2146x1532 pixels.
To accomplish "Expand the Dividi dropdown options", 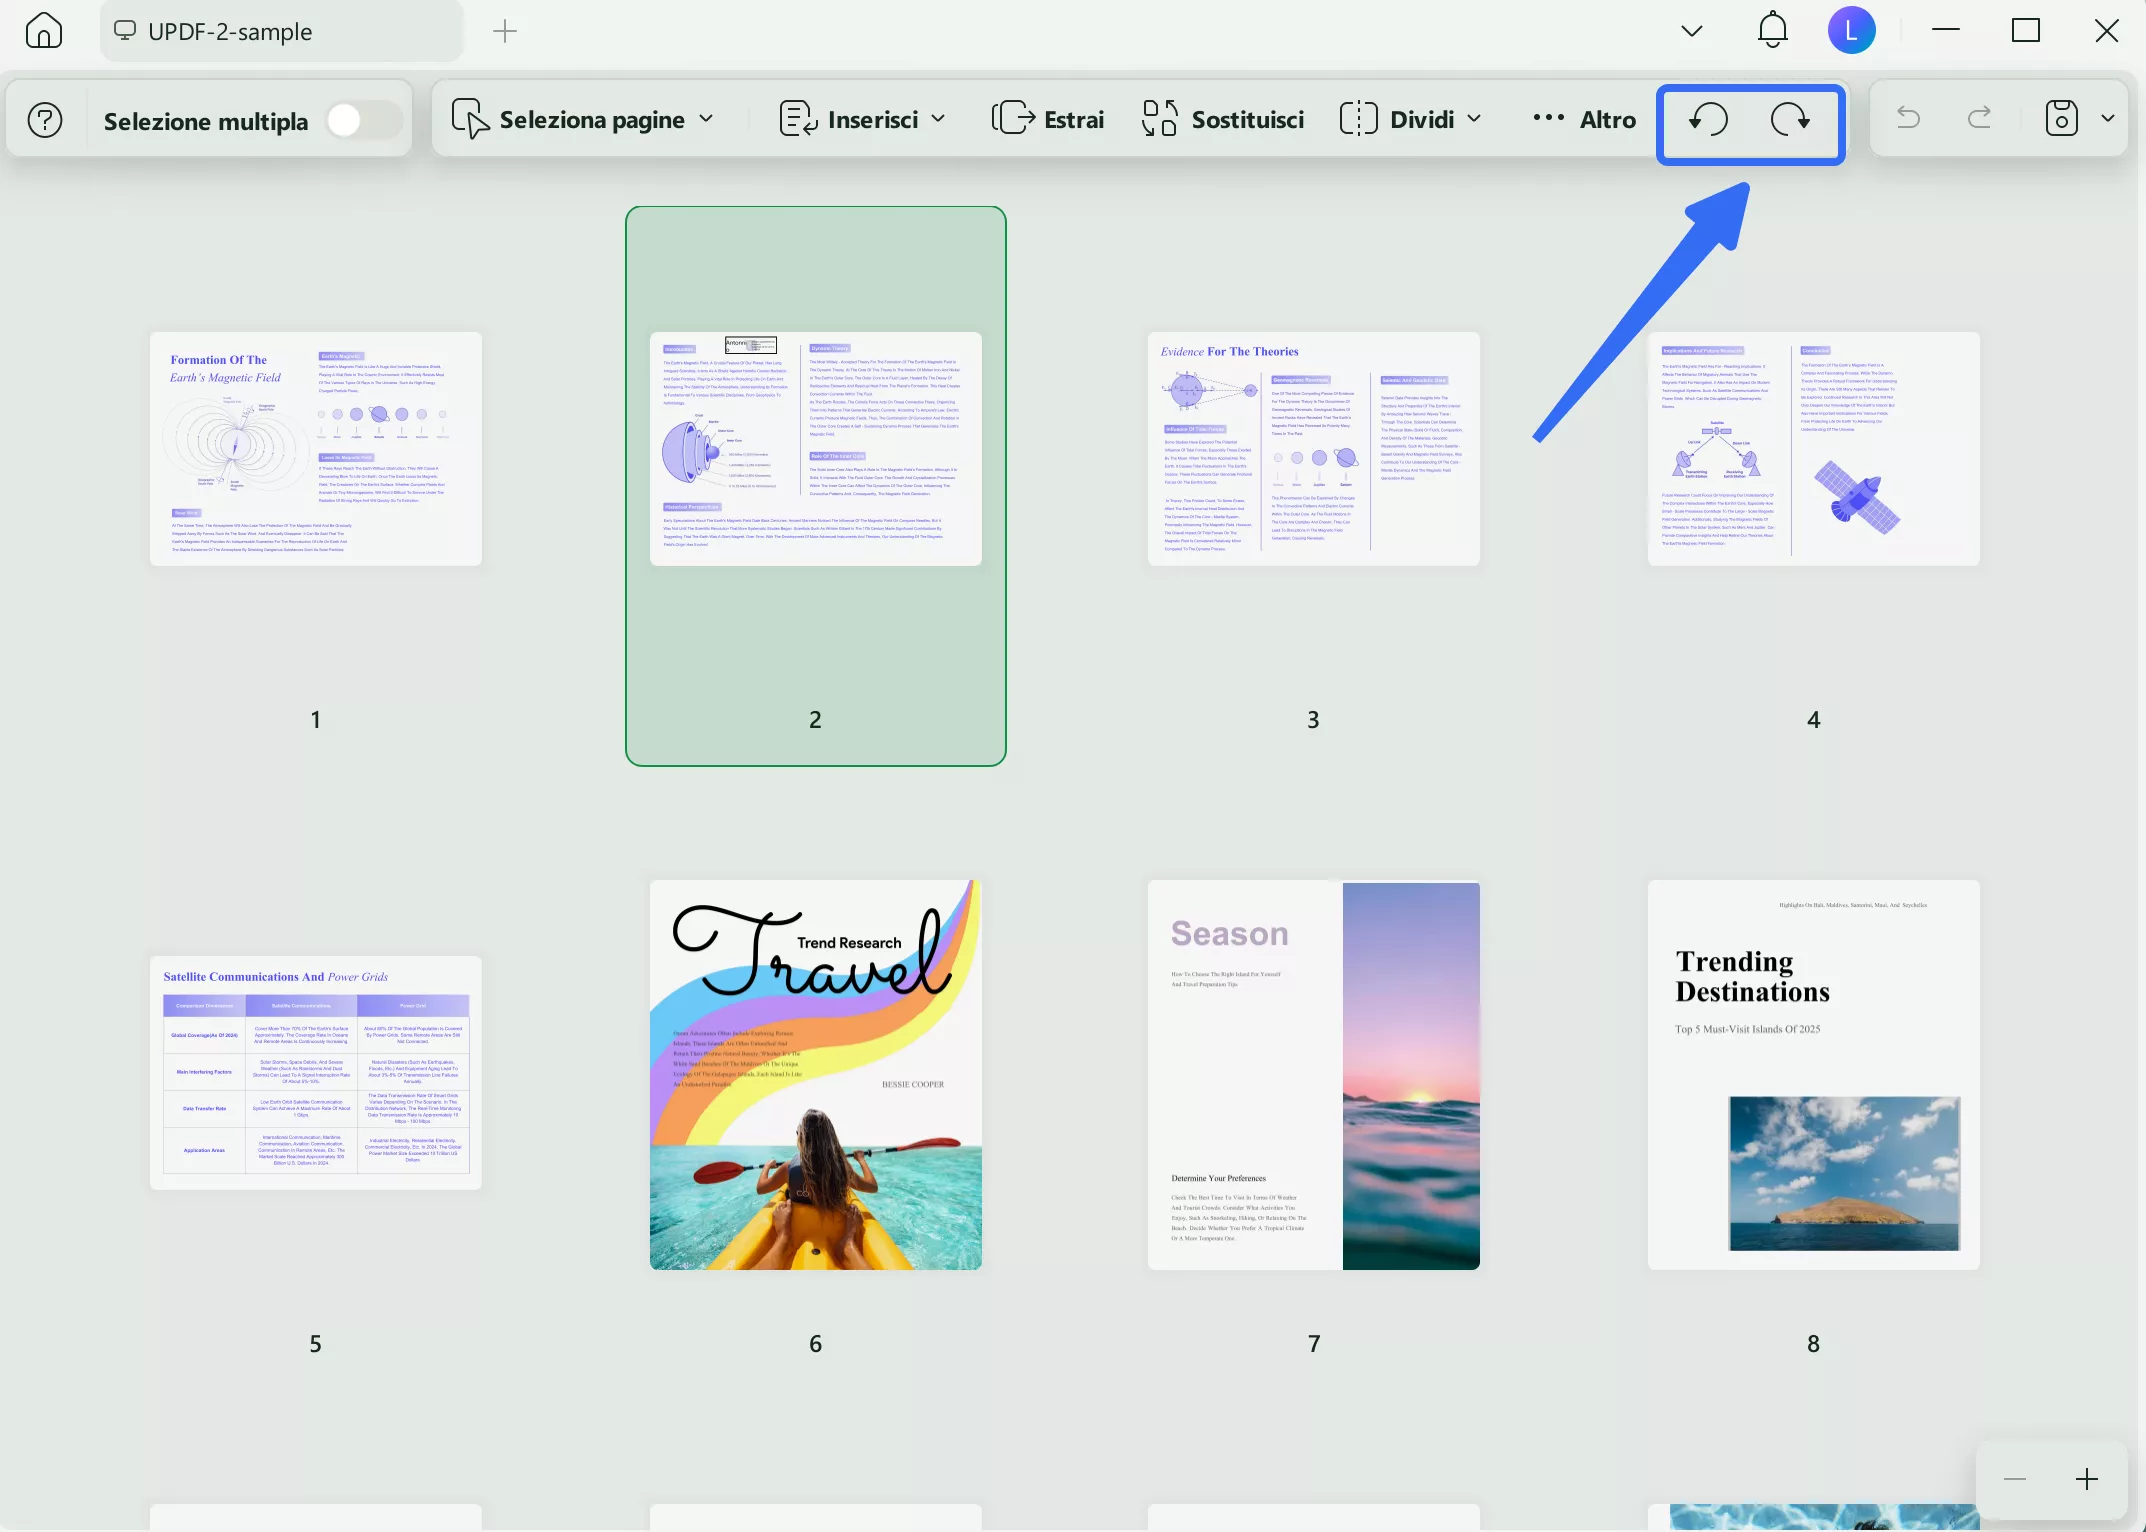I will 1473,119.
